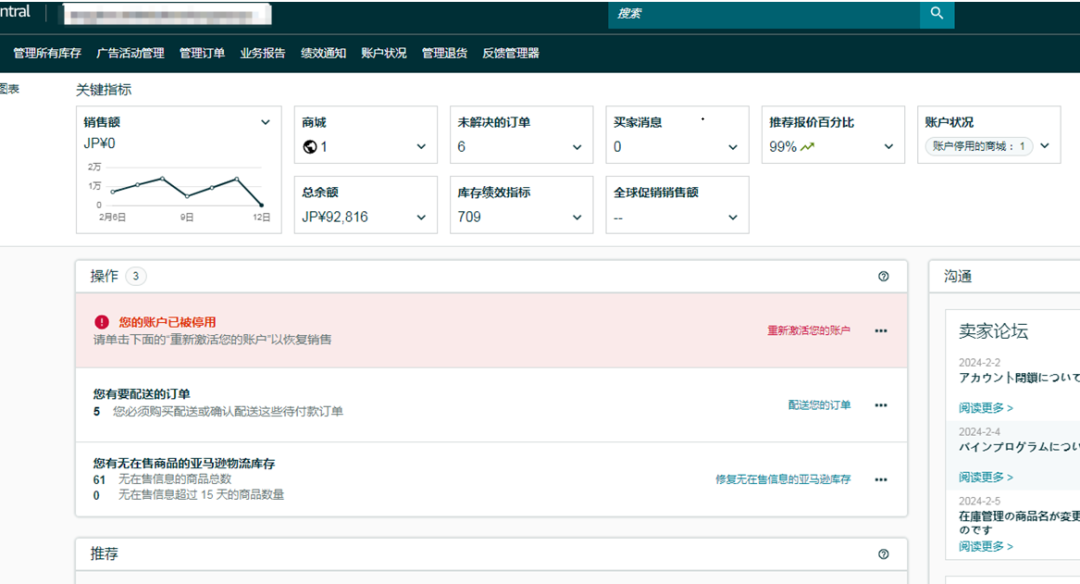Click the アカウント閉鎖について forum post title

pos(1019,377)
